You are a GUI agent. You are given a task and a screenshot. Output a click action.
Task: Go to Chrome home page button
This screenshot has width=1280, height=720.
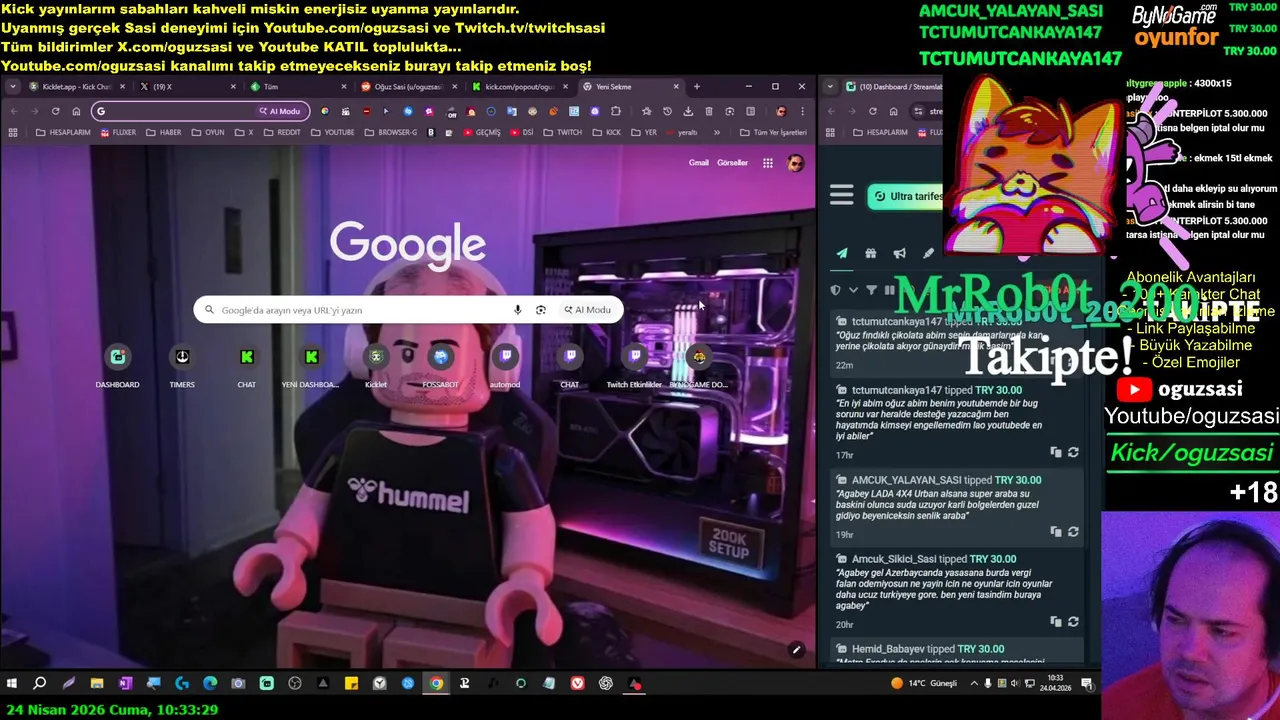tap(76, 111)
